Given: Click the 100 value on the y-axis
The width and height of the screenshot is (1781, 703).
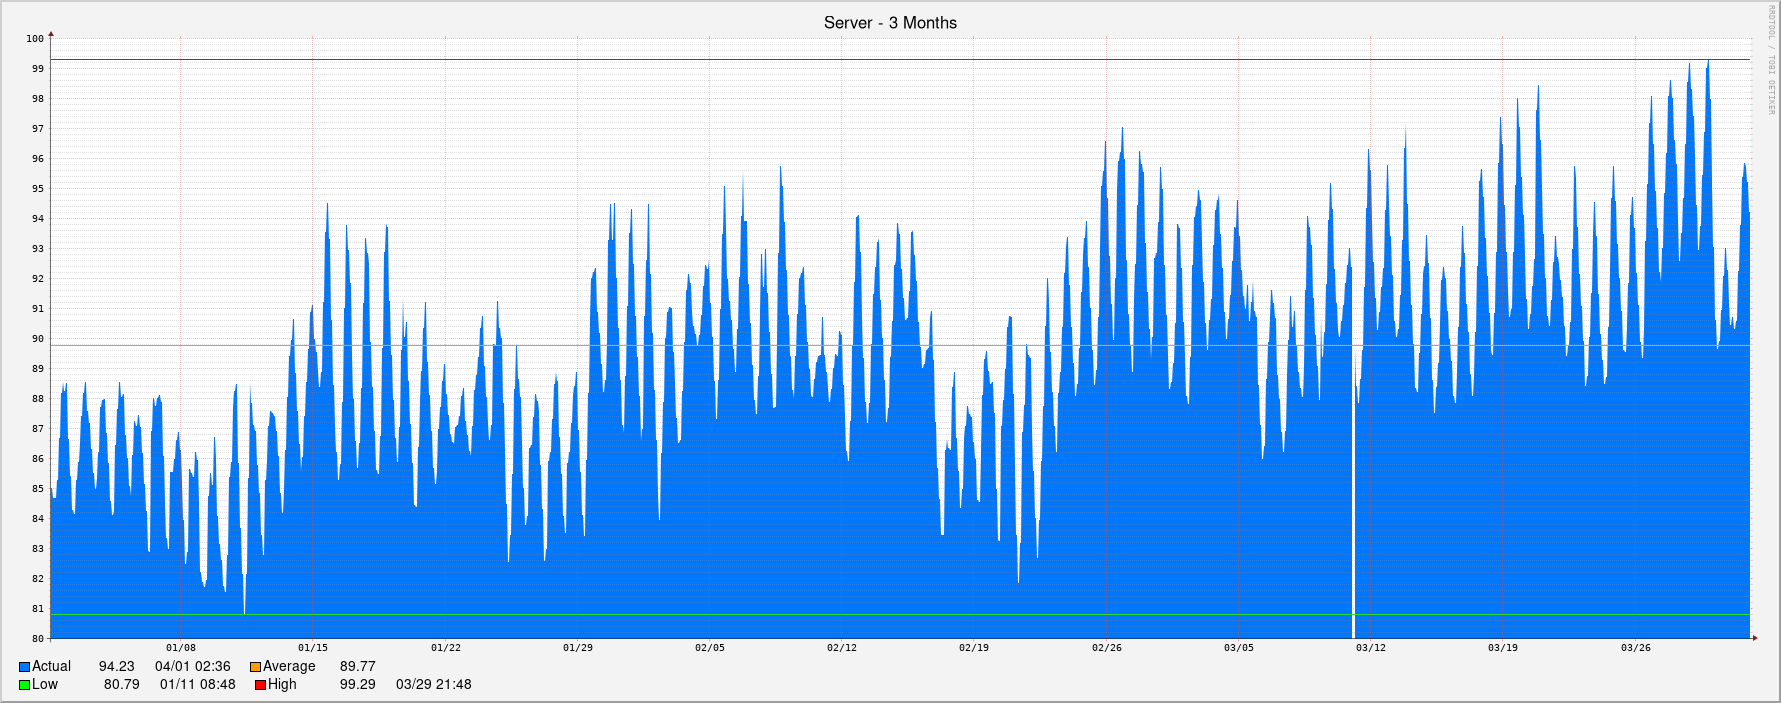Looking at the screenshot, I should click(35, 39).
